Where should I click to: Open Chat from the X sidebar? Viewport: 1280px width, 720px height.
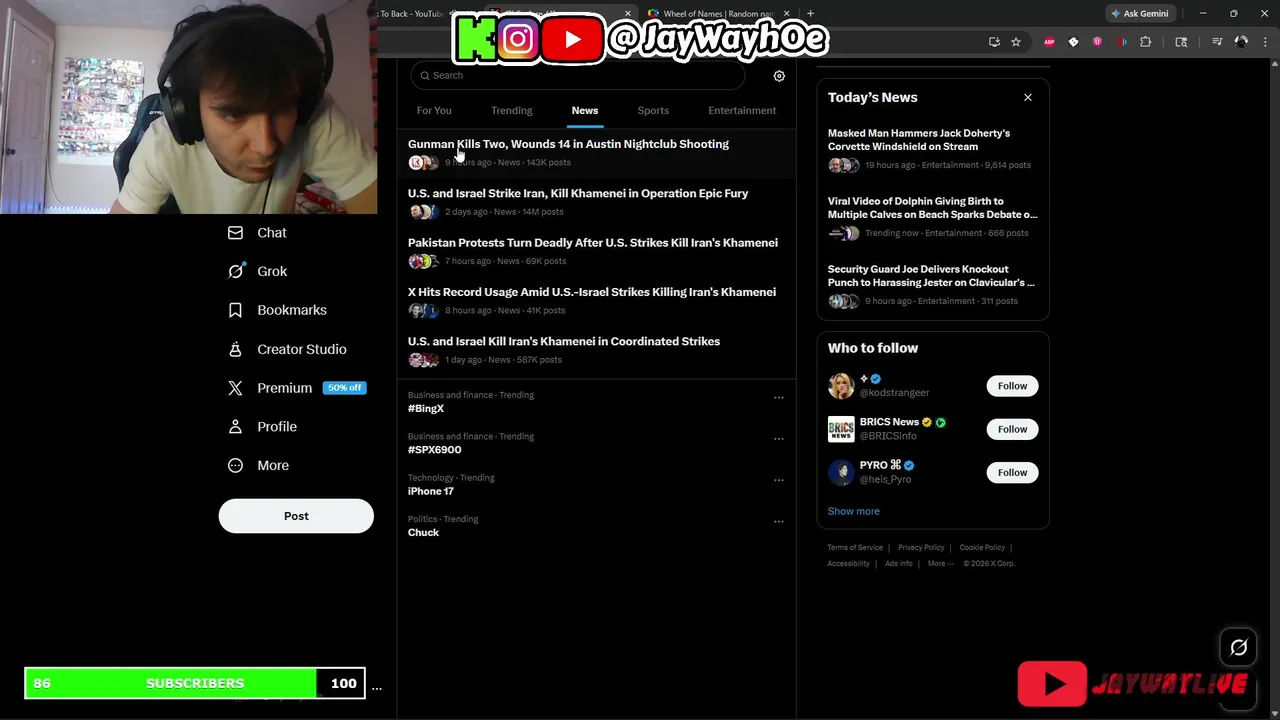(x=257, y=233)
